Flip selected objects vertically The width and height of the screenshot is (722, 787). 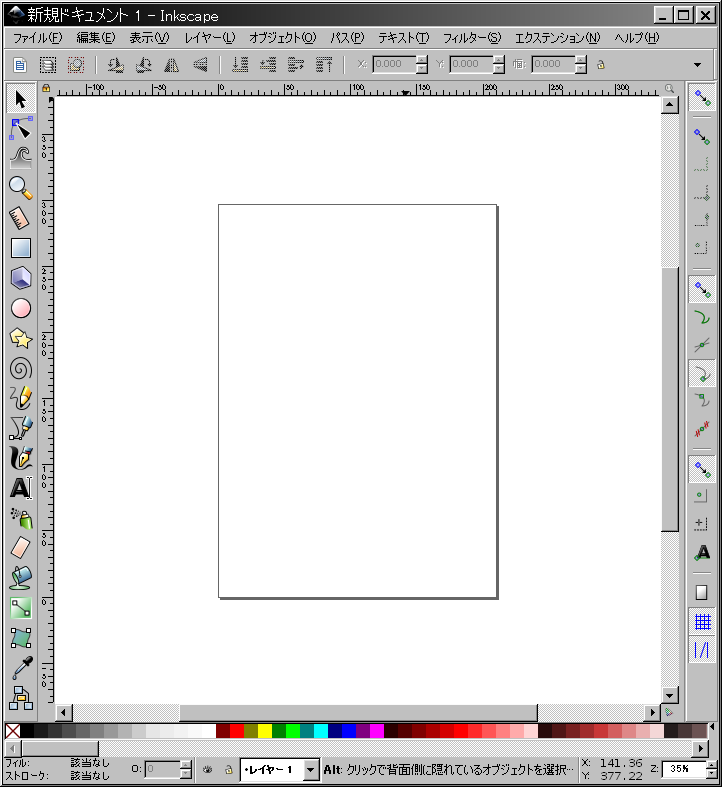(x=200, y=65)
